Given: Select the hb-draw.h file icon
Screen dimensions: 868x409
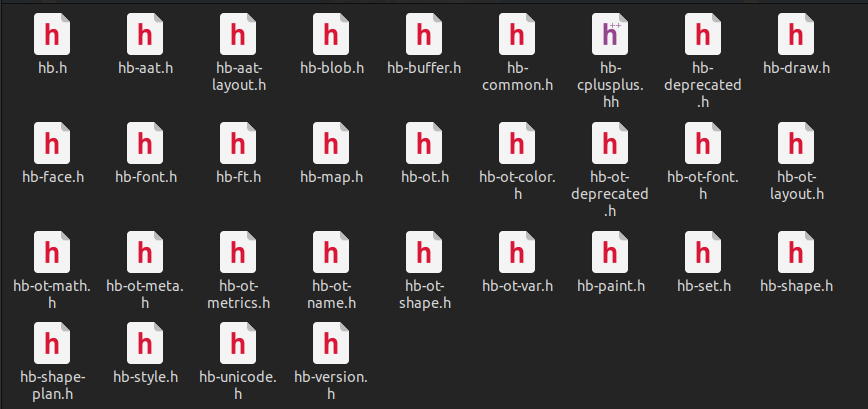Looking at the screenshot, I should (x=796, y=34).
